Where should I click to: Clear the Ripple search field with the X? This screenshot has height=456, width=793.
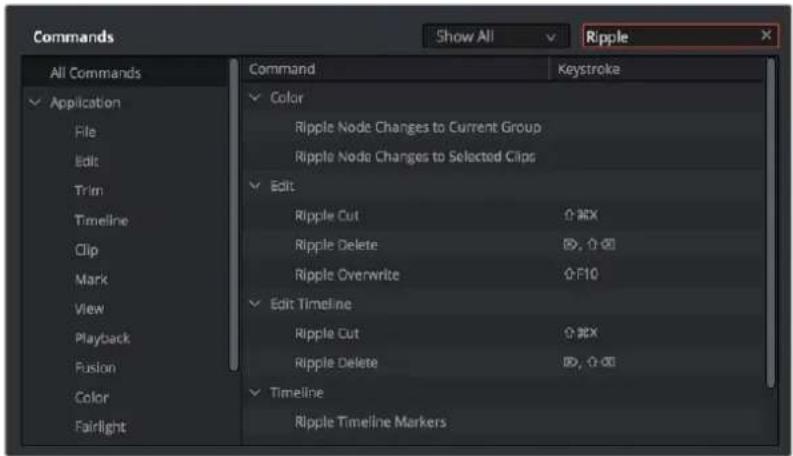click(766, 35)
